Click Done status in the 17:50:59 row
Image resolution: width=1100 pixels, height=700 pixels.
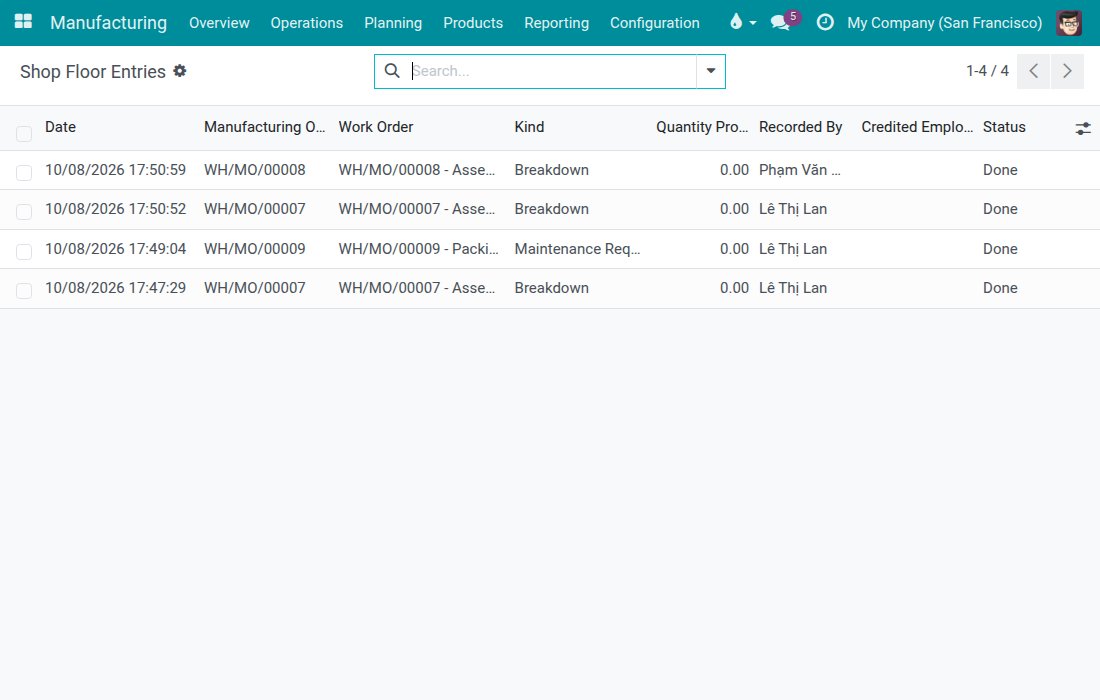tap(1000, 170)
